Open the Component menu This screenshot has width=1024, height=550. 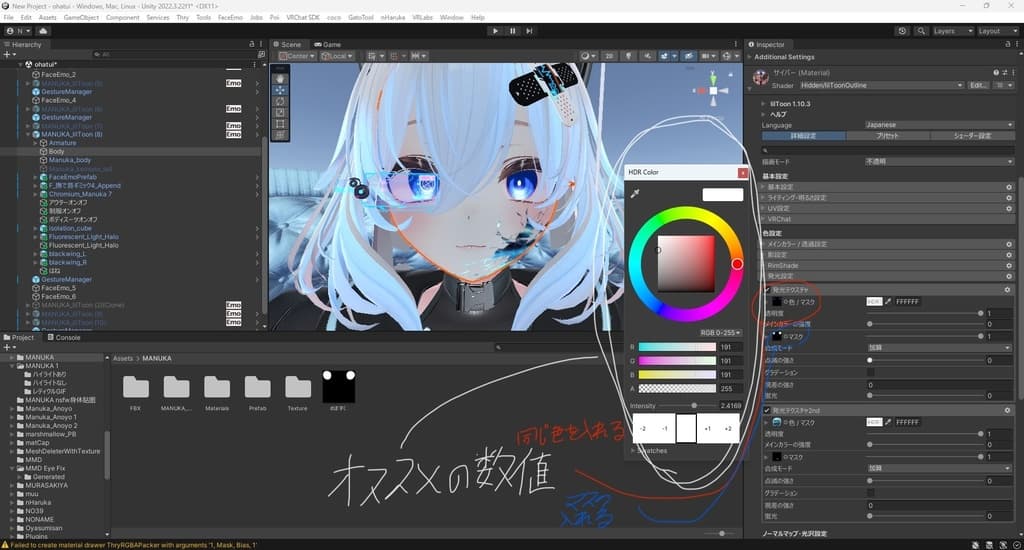(x=122, y=18)
